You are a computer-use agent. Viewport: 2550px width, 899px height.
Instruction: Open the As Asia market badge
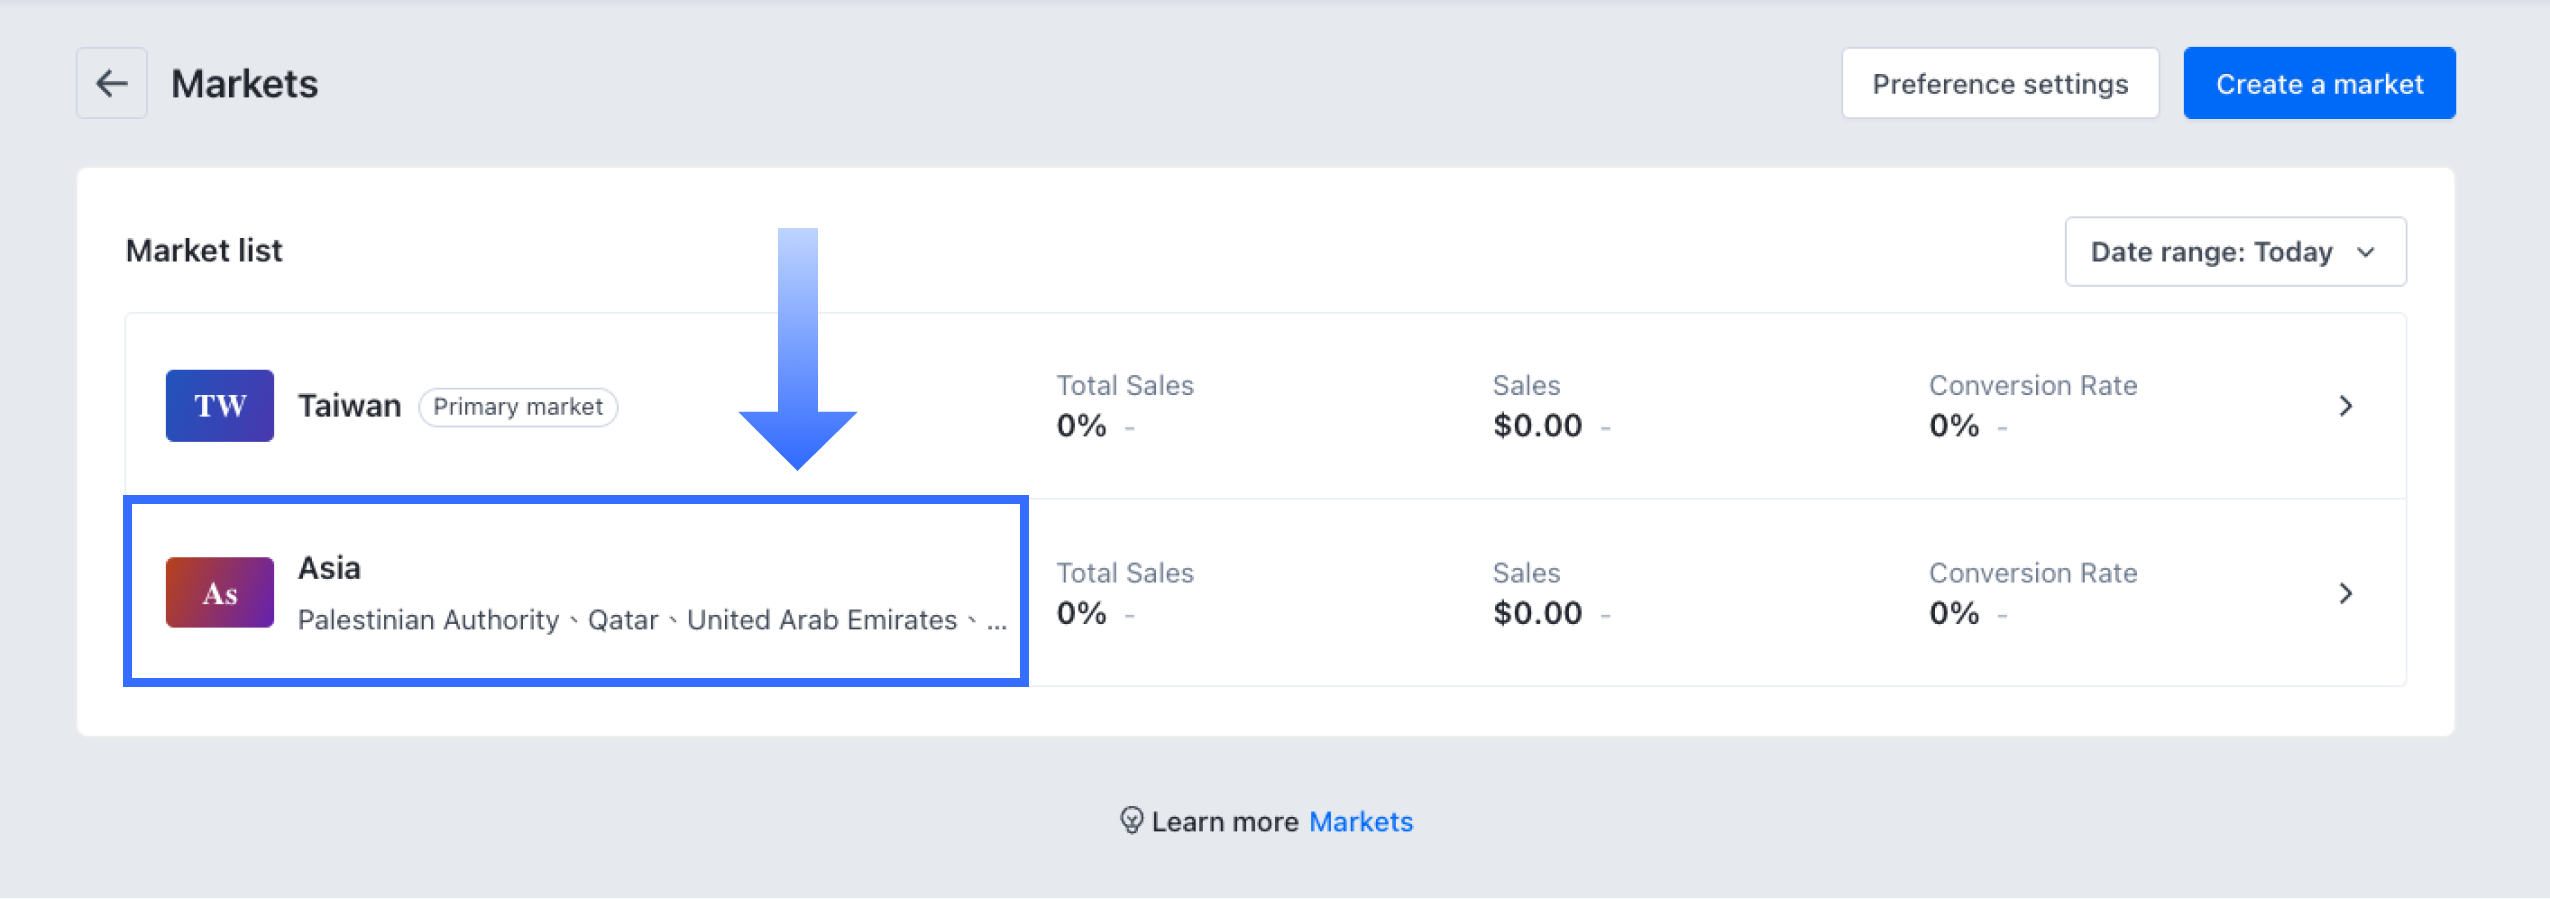pyautogui.click(x=220, y=593)
